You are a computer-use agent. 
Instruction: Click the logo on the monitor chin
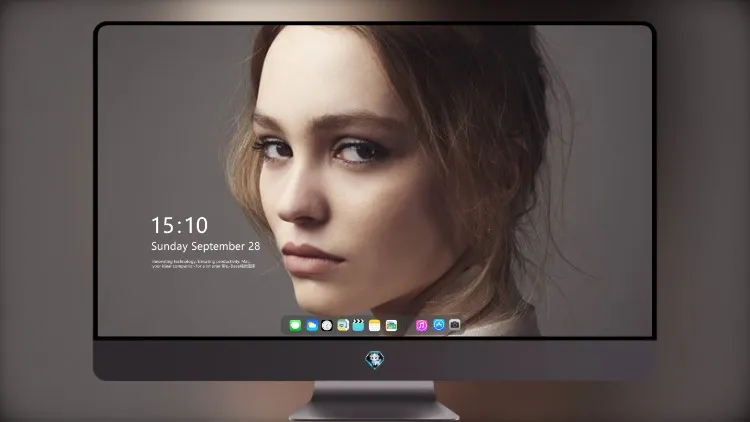375,359
